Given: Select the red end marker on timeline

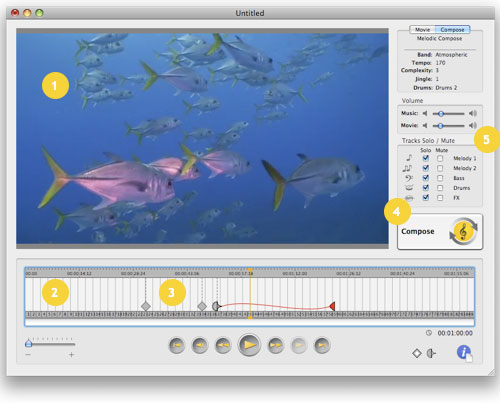Looking at the screenshot, I should (x=332, y=306).
